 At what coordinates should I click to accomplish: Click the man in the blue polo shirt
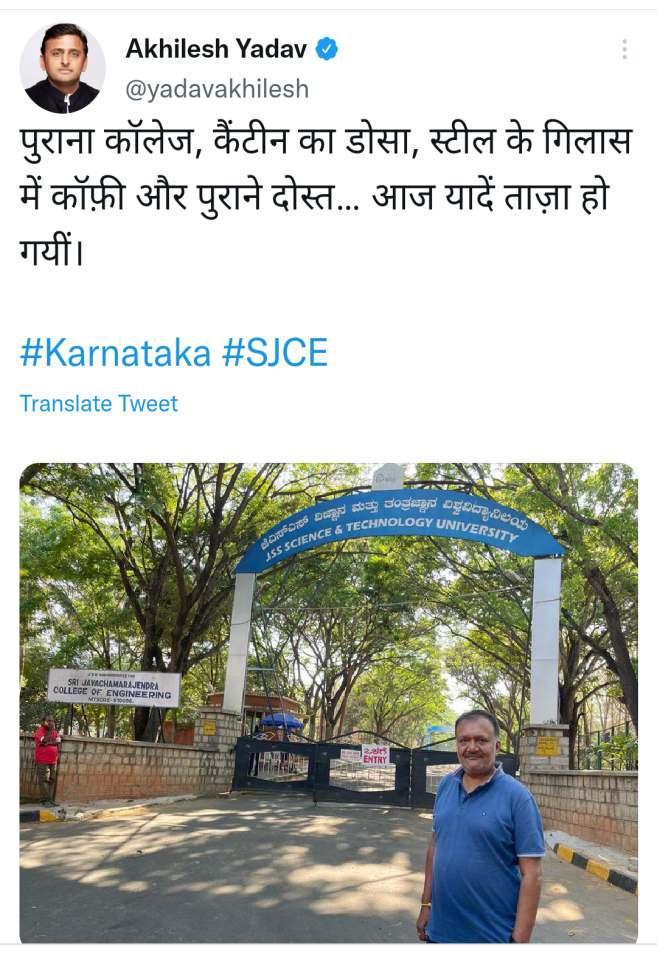click(480, 829)
